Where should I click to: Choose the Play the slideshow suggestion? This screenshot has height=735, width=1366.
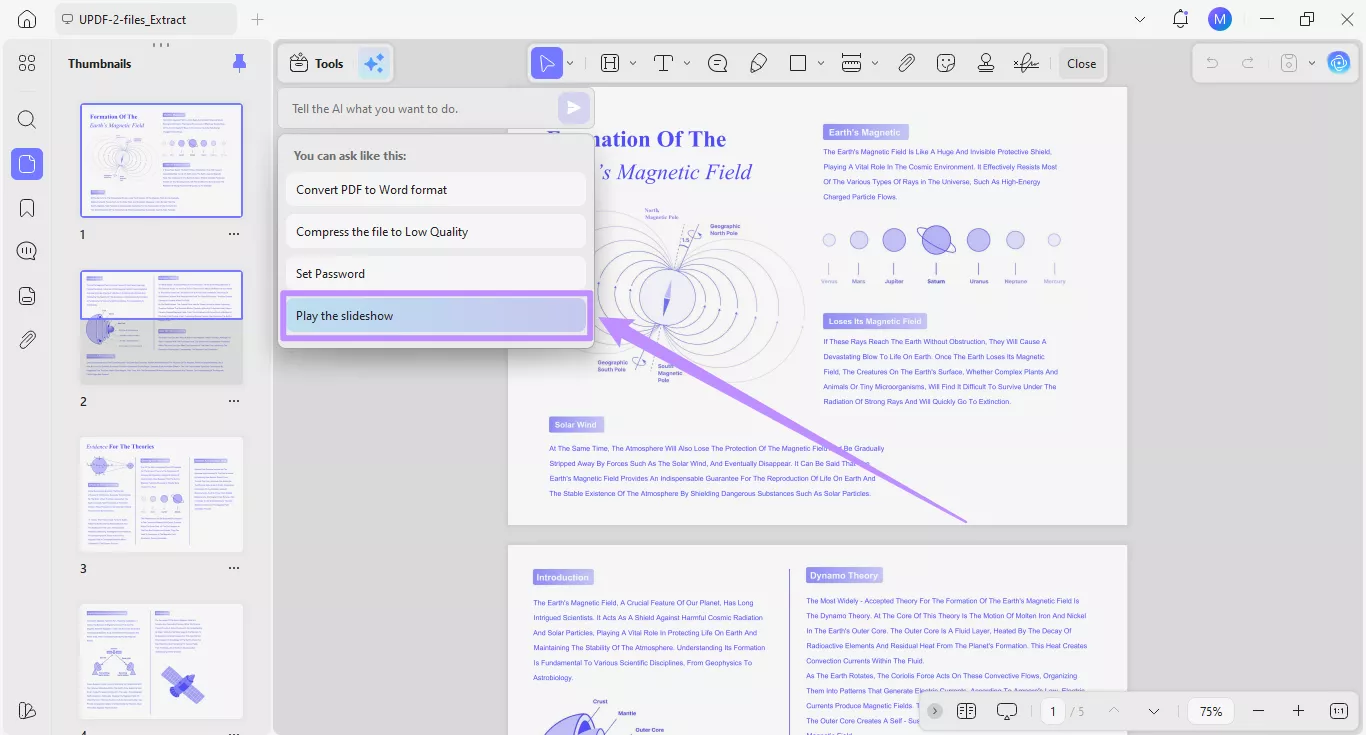click(x=436, y=315)
